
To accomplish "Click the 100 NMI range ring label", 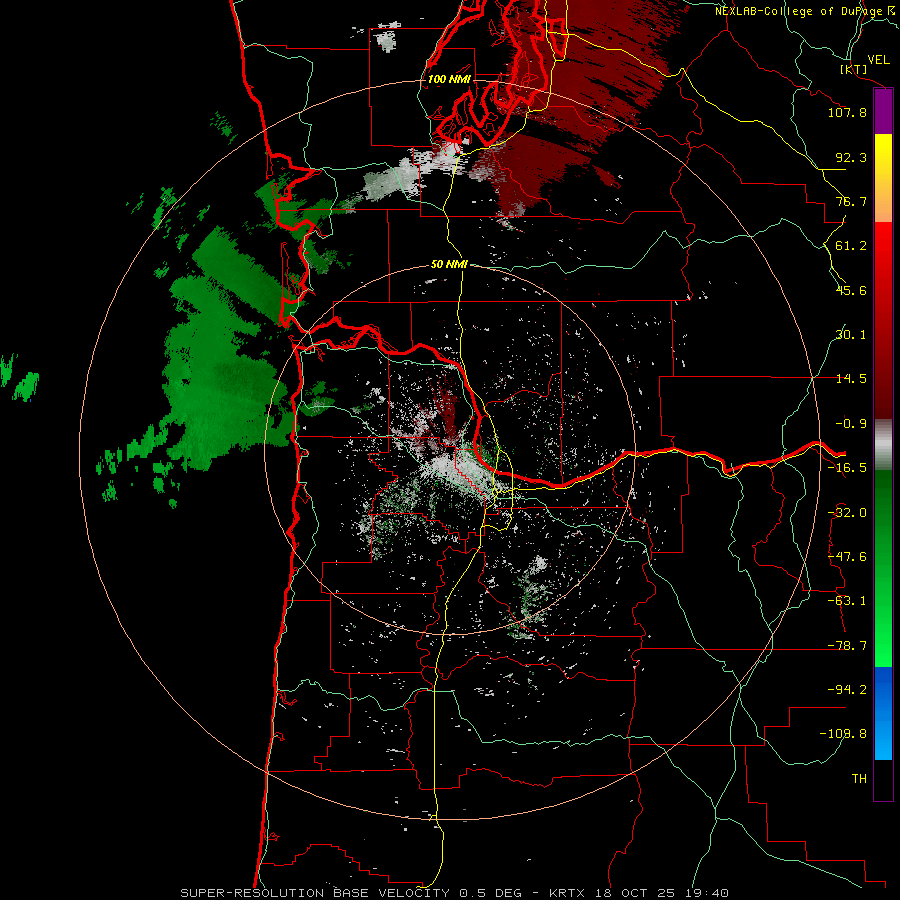I will (449, 79).
